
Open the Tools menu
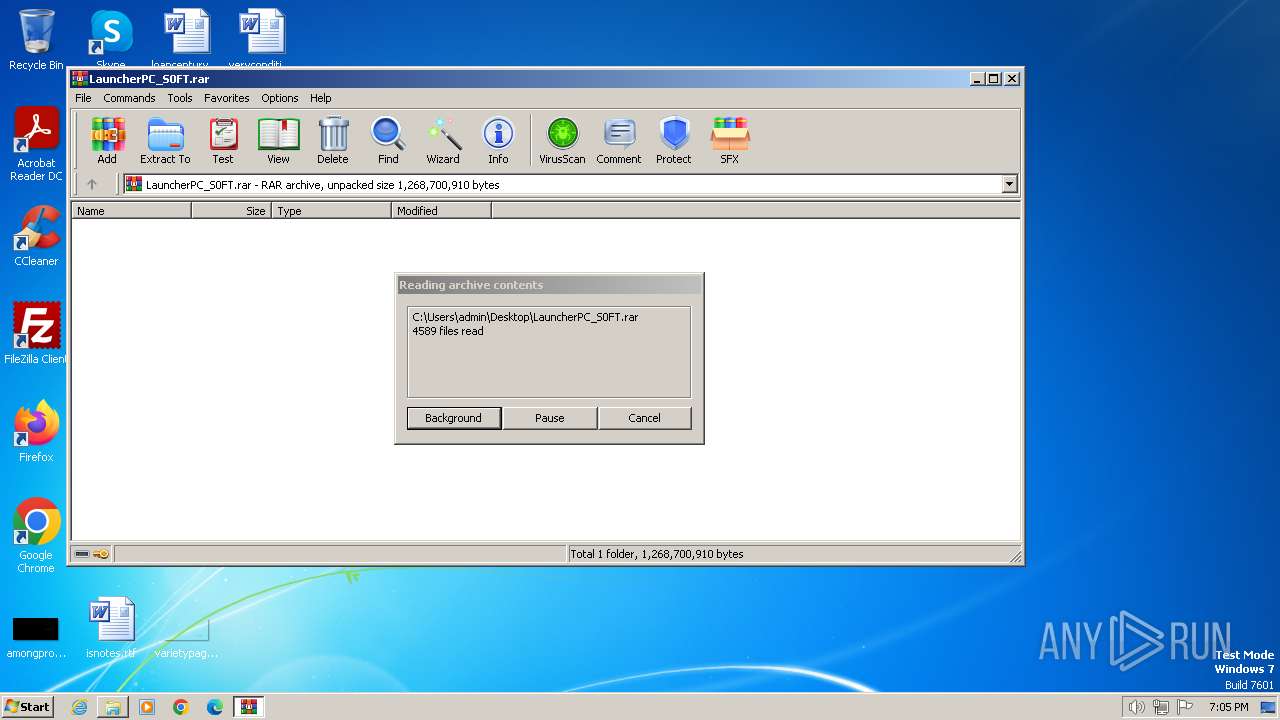click(x=180, y=98)
